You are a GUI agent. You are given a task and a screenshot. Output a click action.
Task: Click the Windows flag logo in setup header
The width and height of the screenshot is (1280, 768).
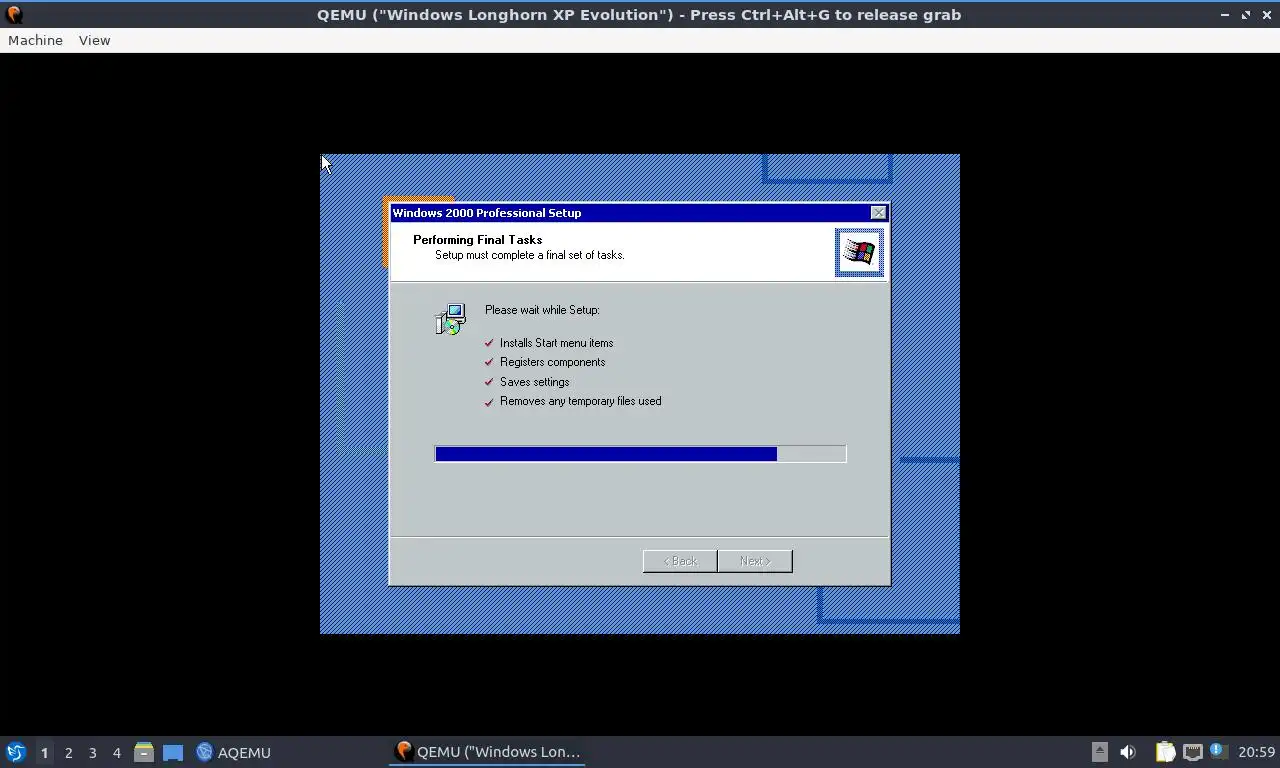[x=859, y=252]
